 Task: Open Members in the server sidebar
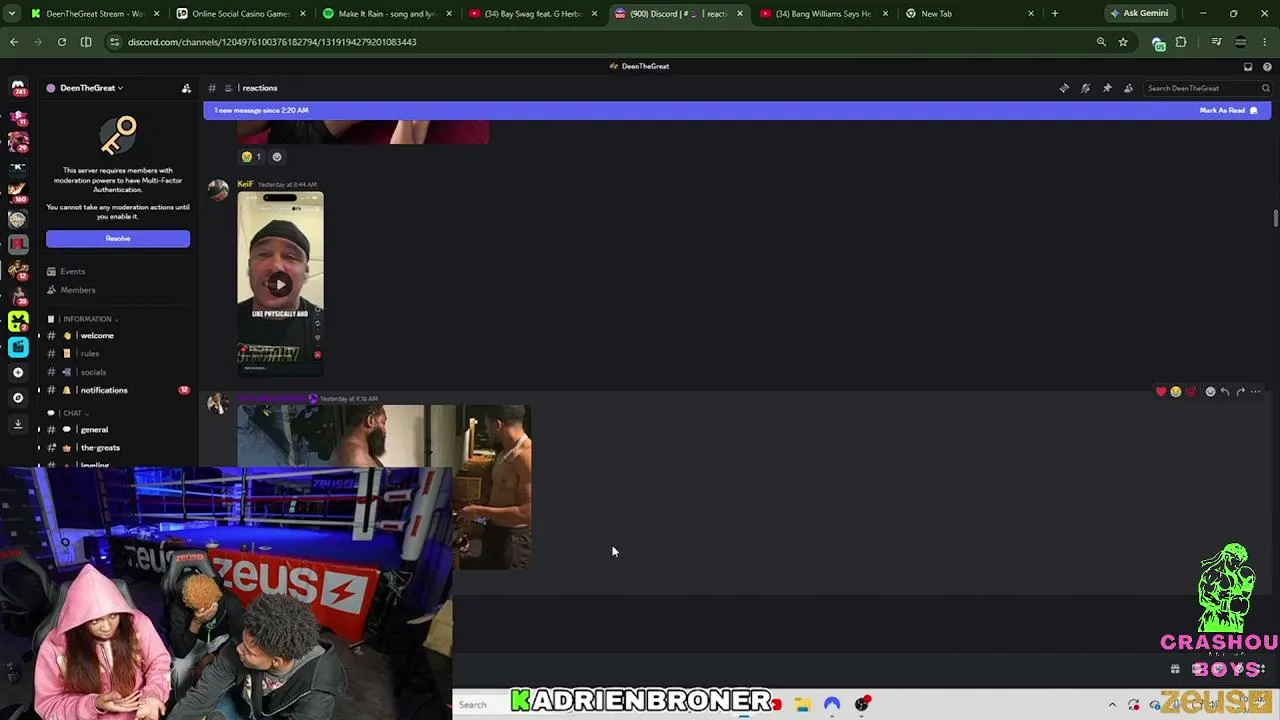click(77, 291)
